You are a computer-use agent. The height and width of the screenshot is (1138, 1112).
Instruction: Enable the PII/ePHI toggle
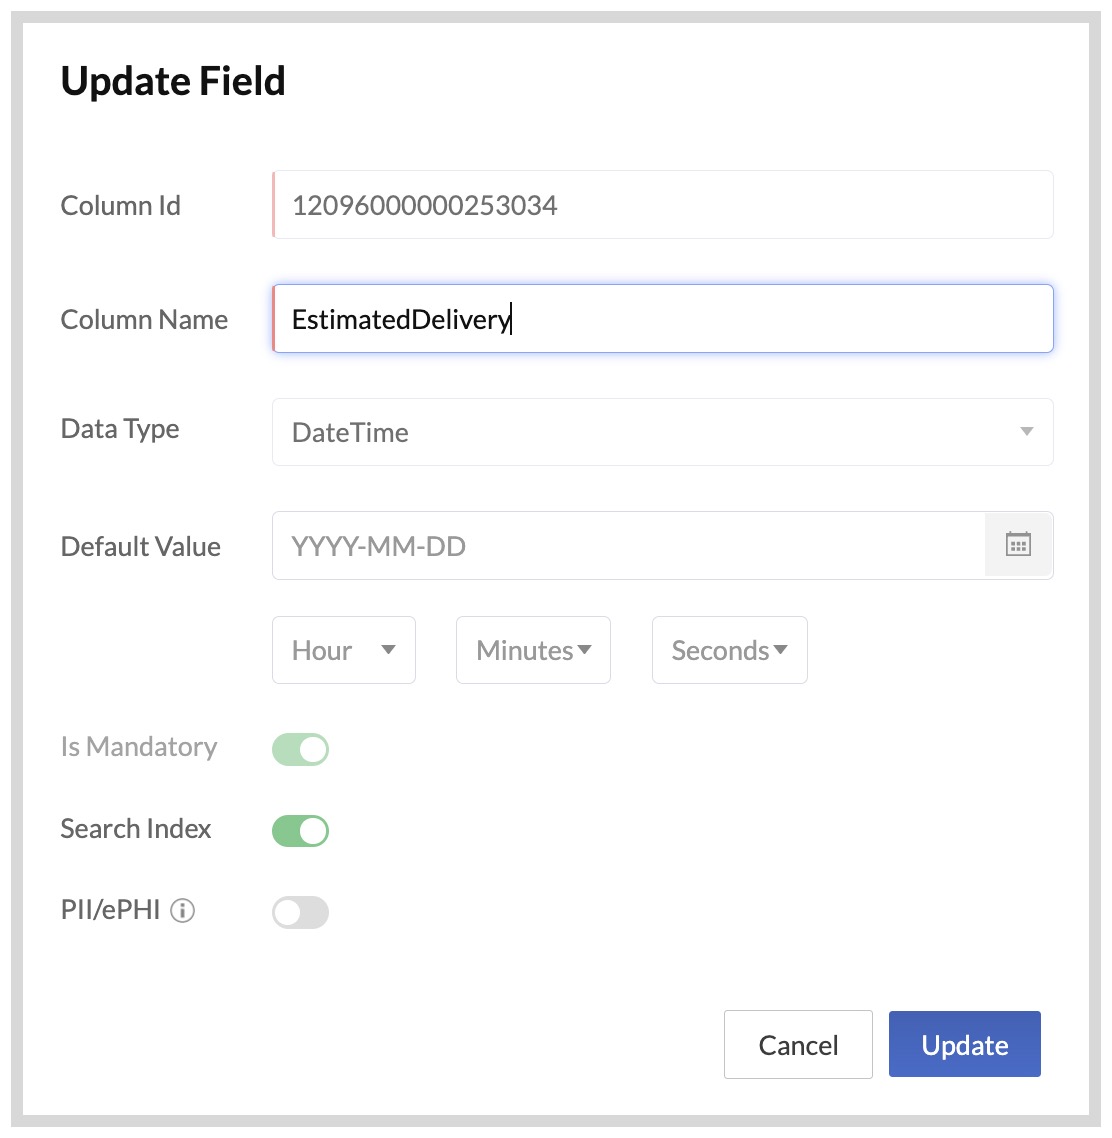point(300,911)
